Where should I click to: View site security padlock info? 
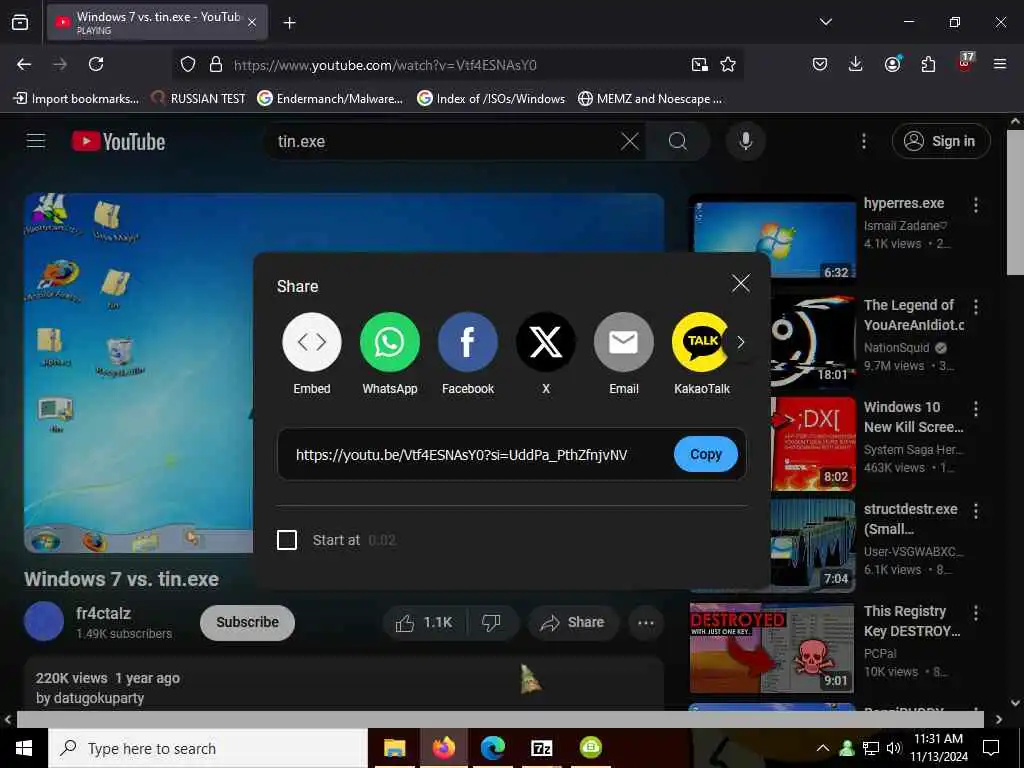[216, 64]
